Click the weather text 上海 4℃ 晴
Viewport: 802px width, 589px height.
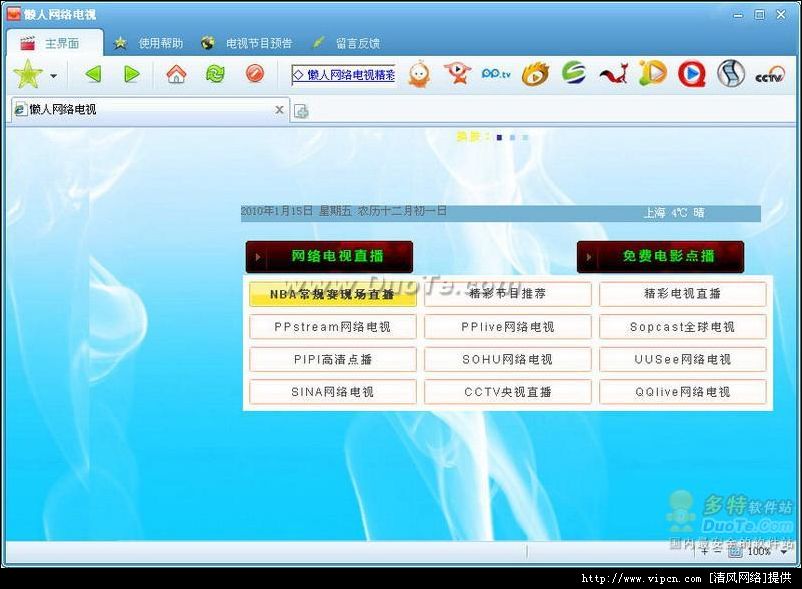coord(674,213)
